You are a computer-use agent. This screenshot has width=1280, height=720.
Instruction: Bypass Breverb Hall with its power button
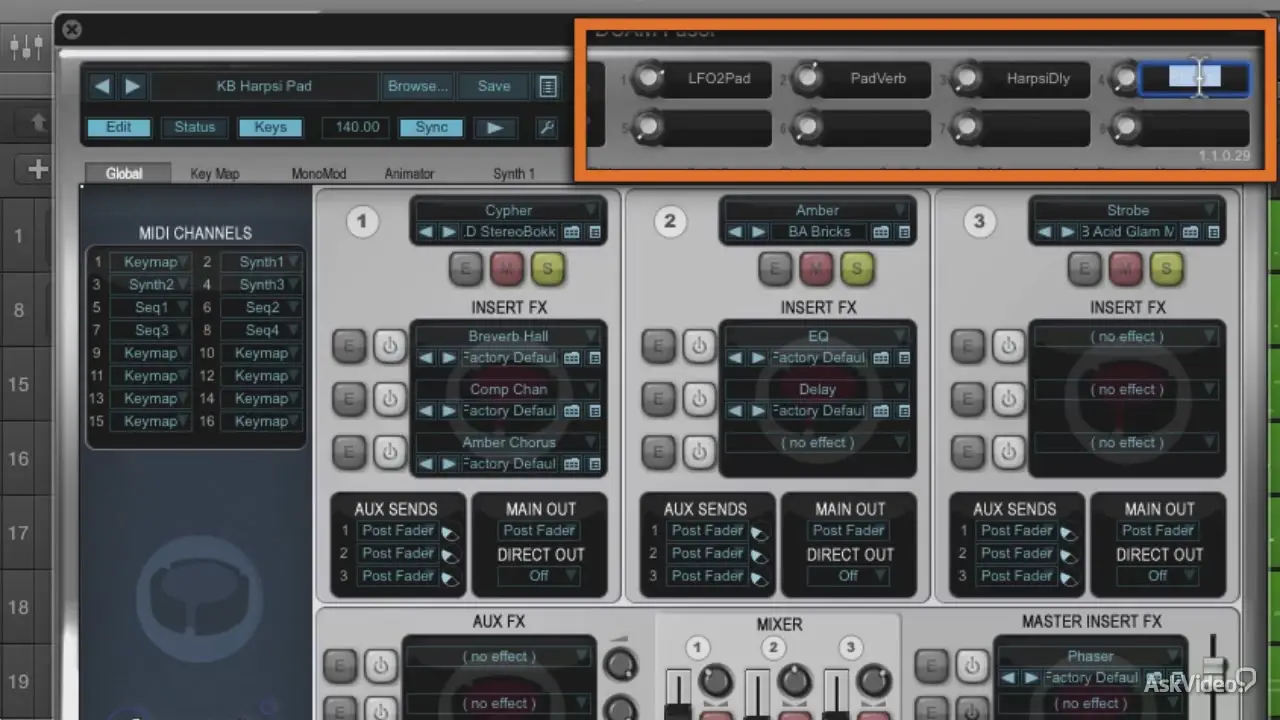(x=390, y=347)
